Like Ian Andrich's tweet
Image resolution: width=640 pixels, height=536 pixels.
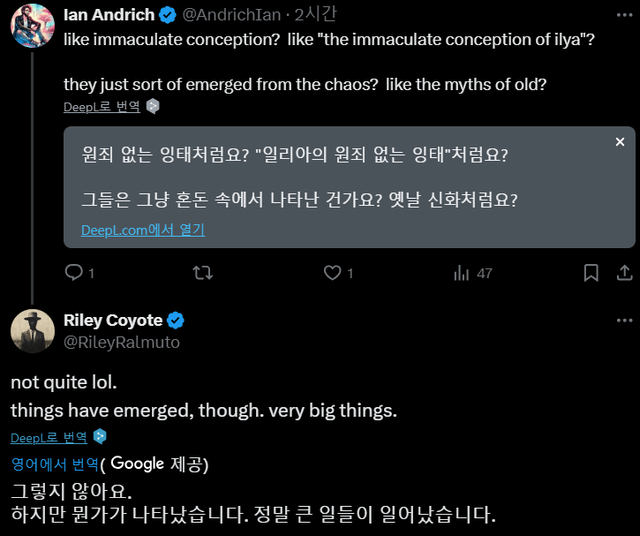[x=331, y=272]
